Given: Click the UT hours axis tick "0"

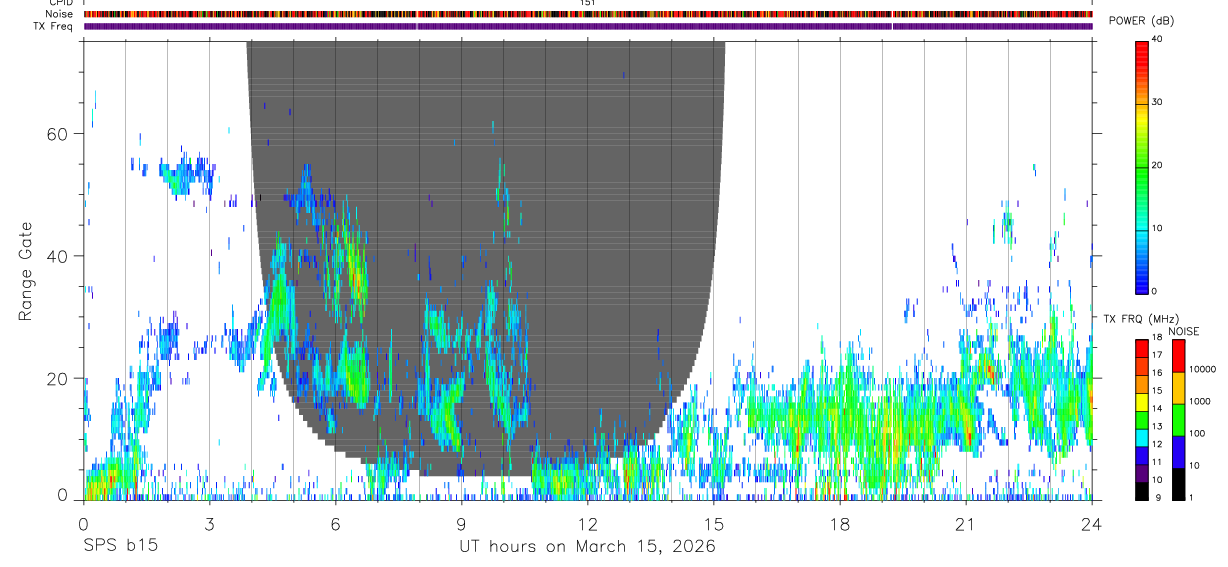Looking at the screenshot, I should click(x=83, y=523).
